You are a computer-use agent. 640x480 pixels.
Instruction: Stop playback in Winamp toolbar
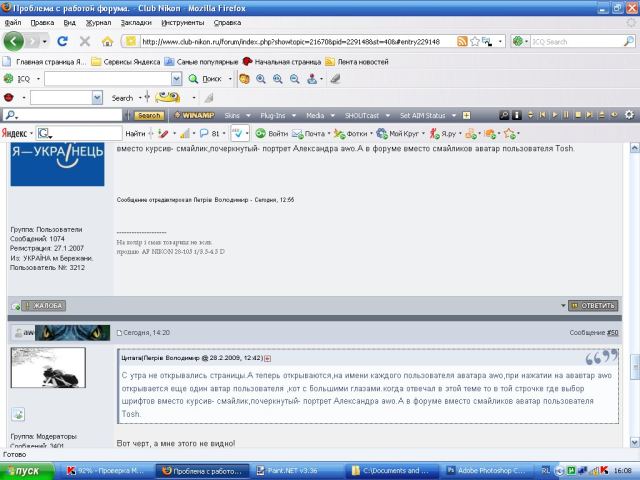pos(578,115)
